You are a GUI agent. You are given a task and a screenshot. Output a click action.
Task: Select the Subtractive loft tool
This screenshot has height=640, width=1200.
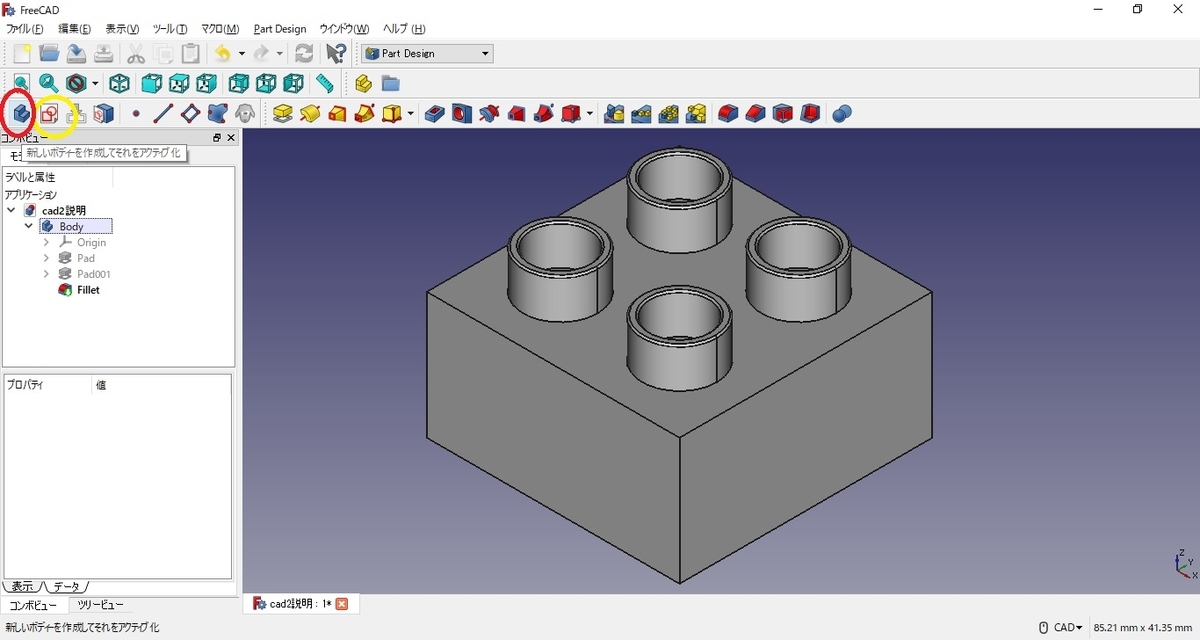click(516, 114)
